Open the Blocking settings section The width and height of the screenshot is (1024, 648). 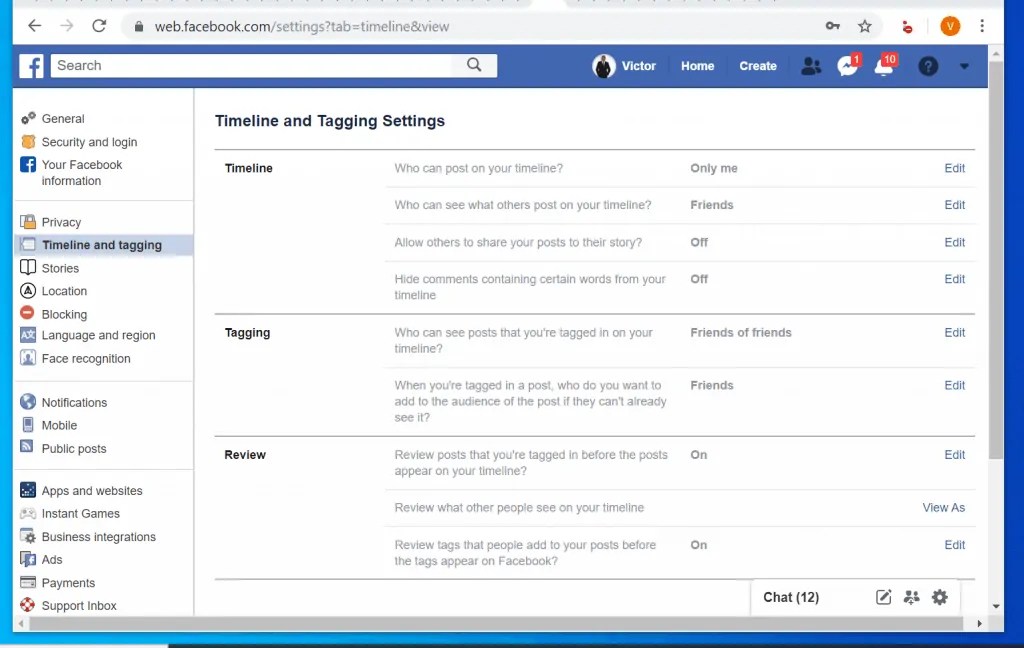tap(62, 313)
